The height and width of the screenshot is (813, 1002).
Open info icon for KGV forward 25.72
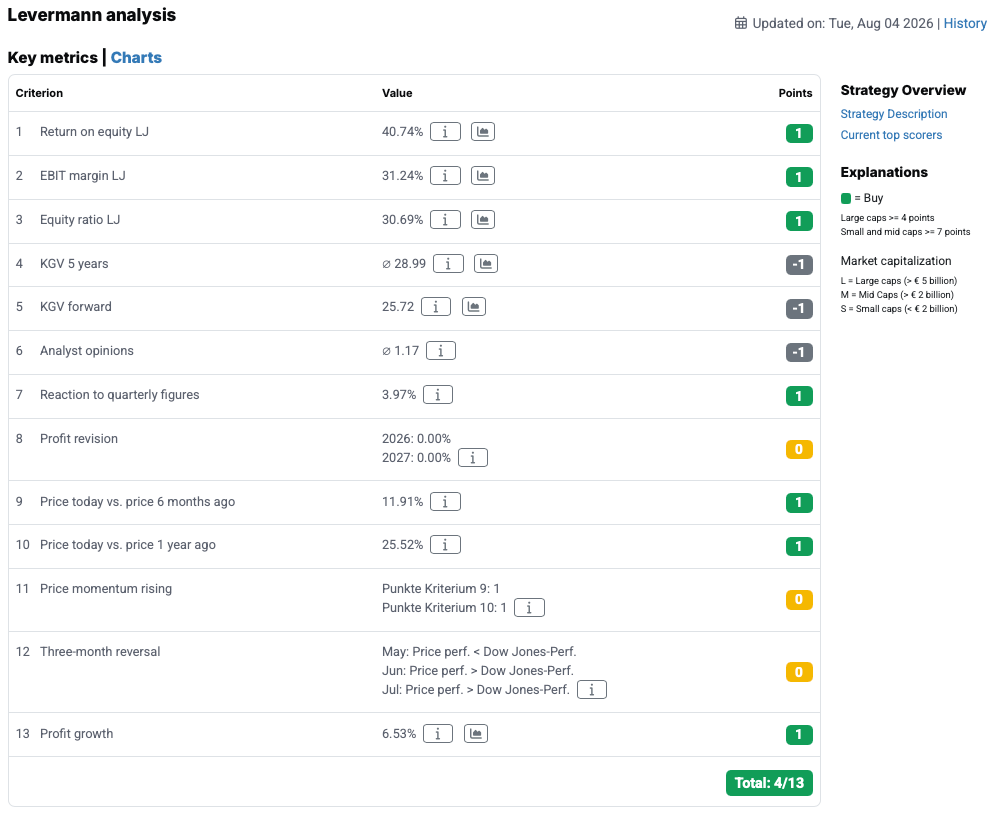pos(436,307)
